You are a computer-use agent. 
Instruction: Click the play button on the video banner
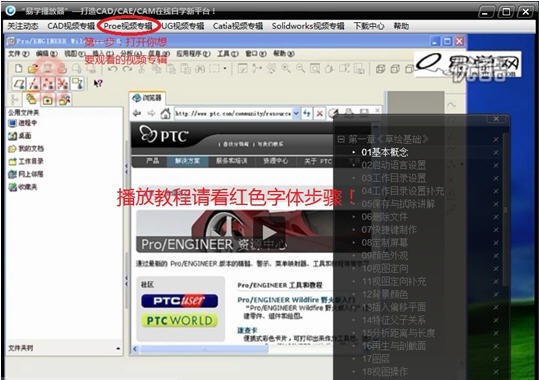tap(269, 232)
